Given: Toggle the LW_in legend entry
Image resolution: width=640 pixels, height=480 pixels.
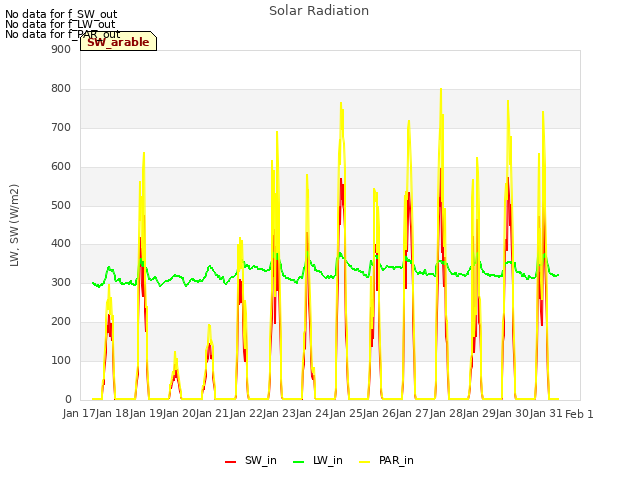Looking at the screenshot, I should [x=318, y=460].
